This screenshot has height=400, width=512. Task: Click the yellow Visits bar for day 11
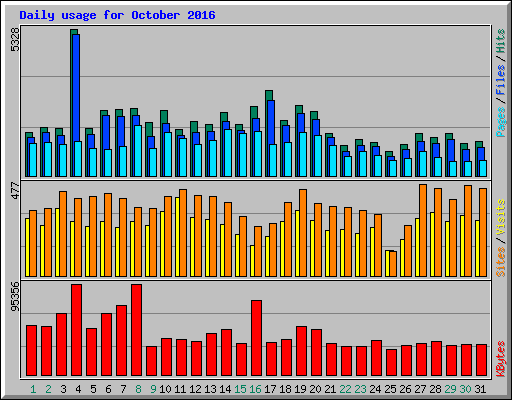(177, 237)
